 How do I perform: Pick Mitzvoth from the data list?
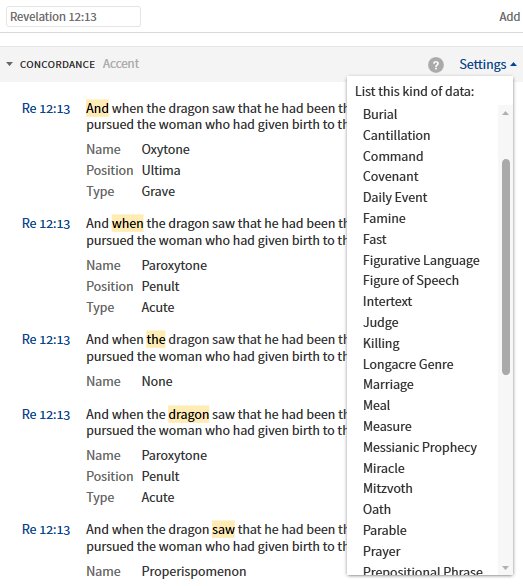[x=388, y=488]
